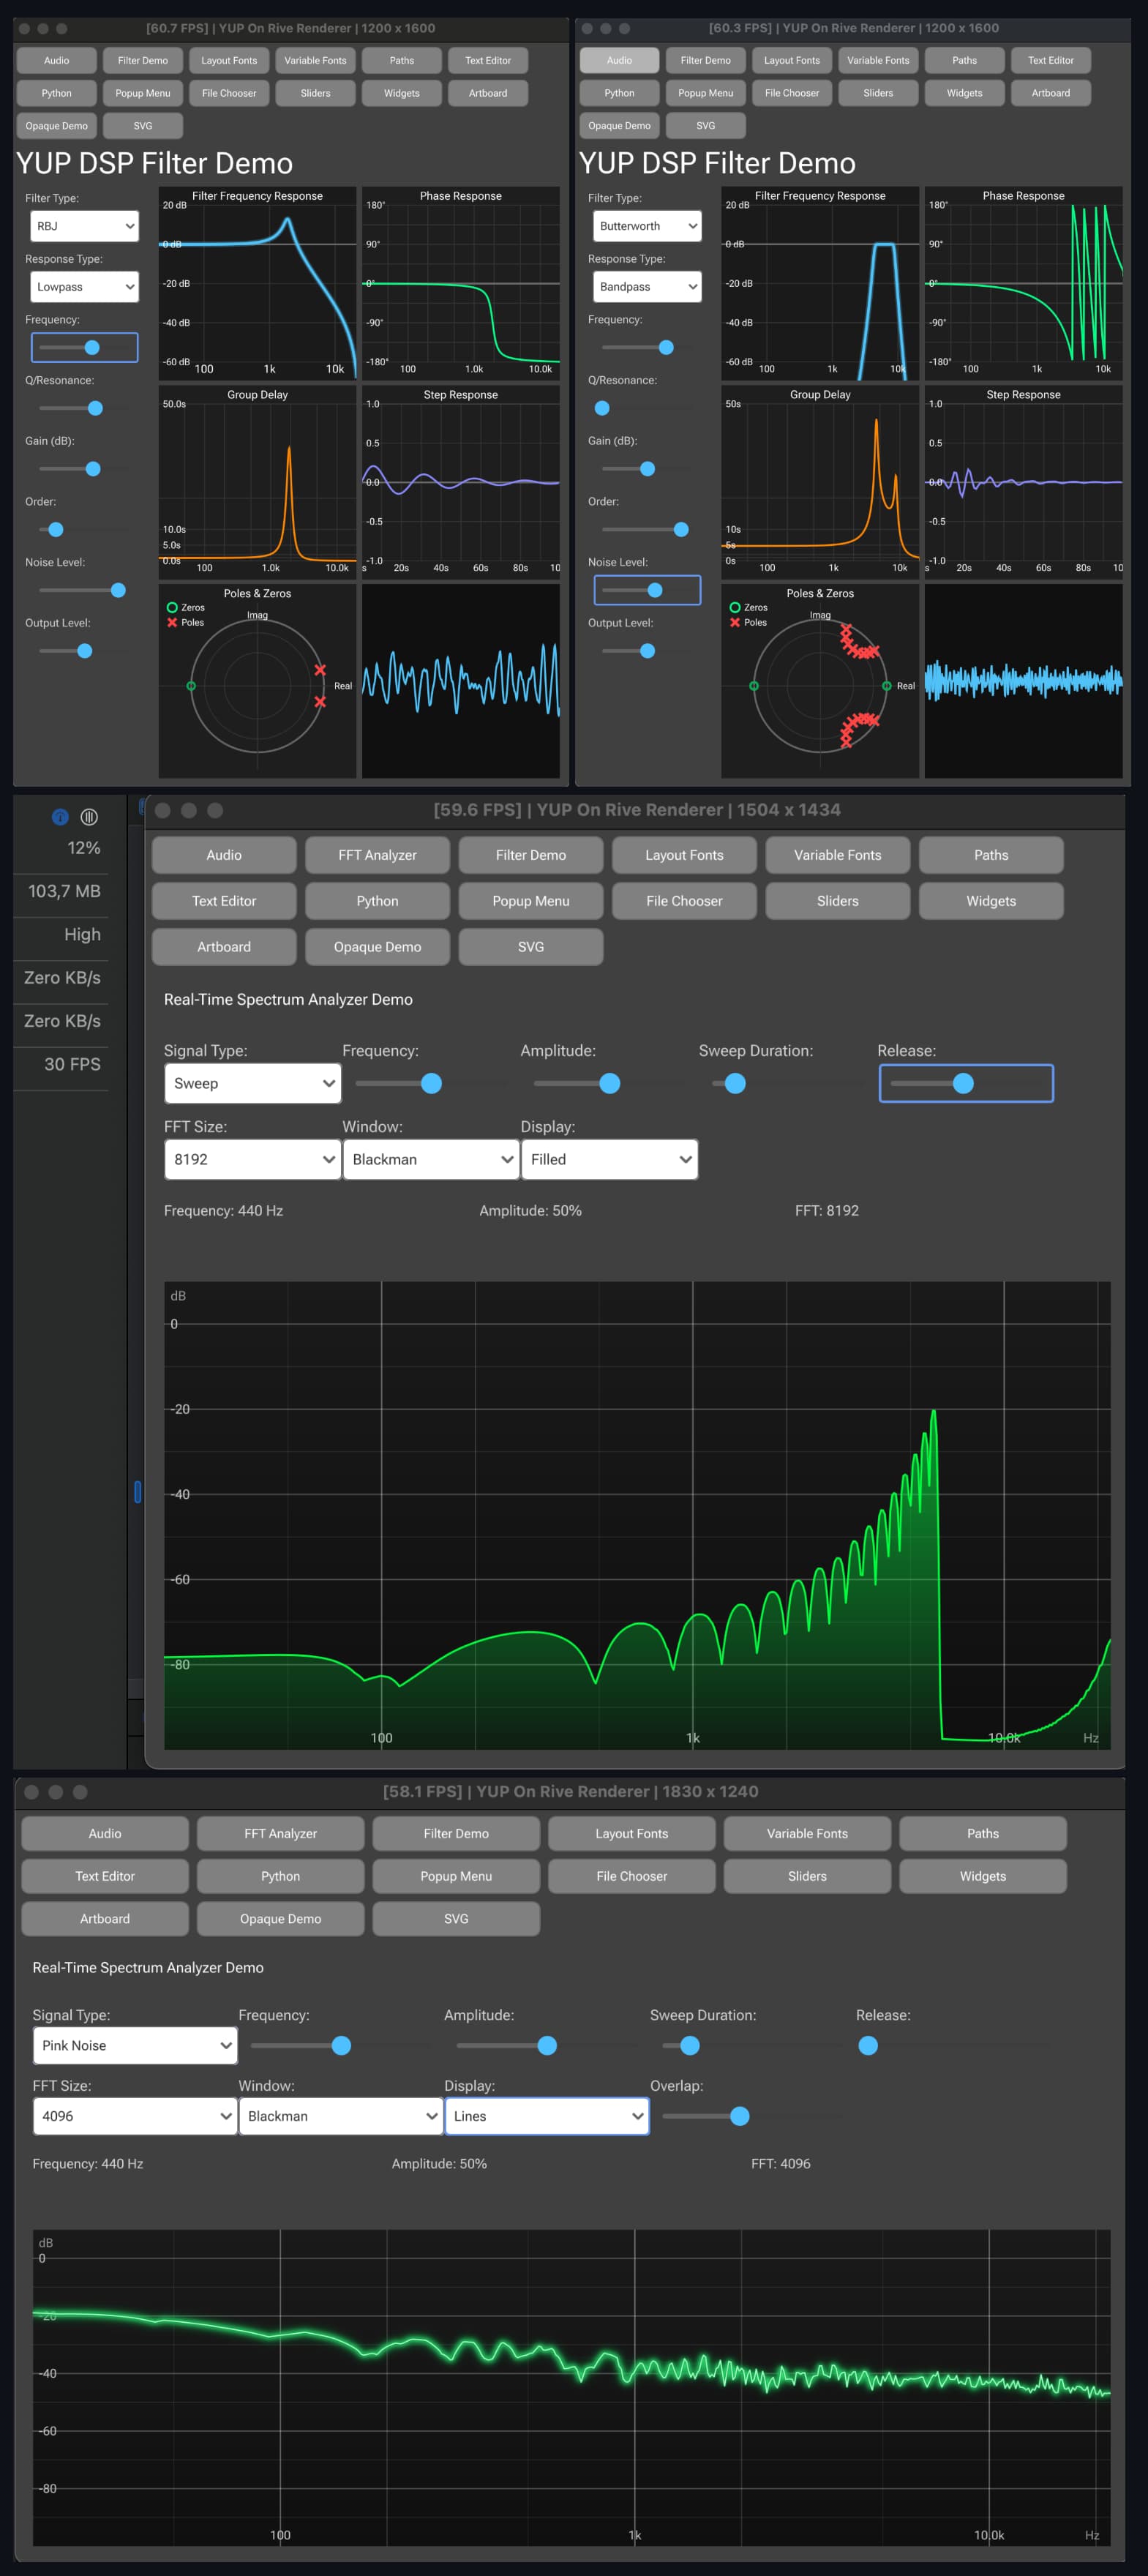The image size is (1148, 2576).
Task: Click Filter Demo button in the RBJ window
Action: click(143, 60)
